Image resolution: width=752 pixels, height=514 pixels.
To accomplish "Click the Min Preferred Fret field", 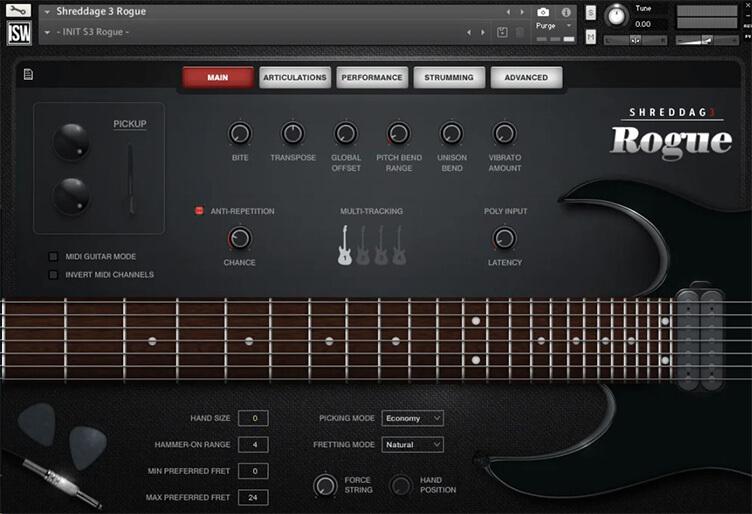I will [x=253, y=471].
